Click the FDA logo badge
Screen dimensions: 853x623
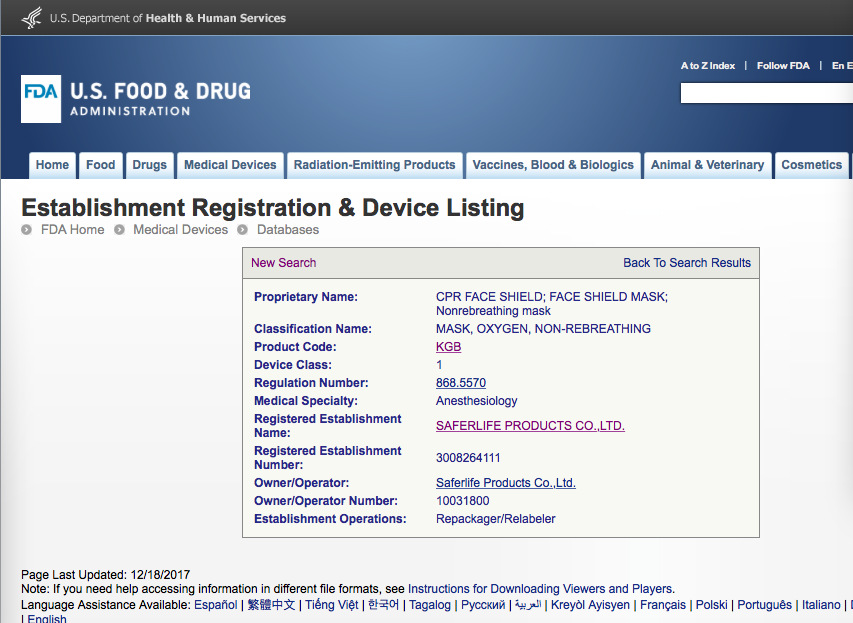pos(41,99)
